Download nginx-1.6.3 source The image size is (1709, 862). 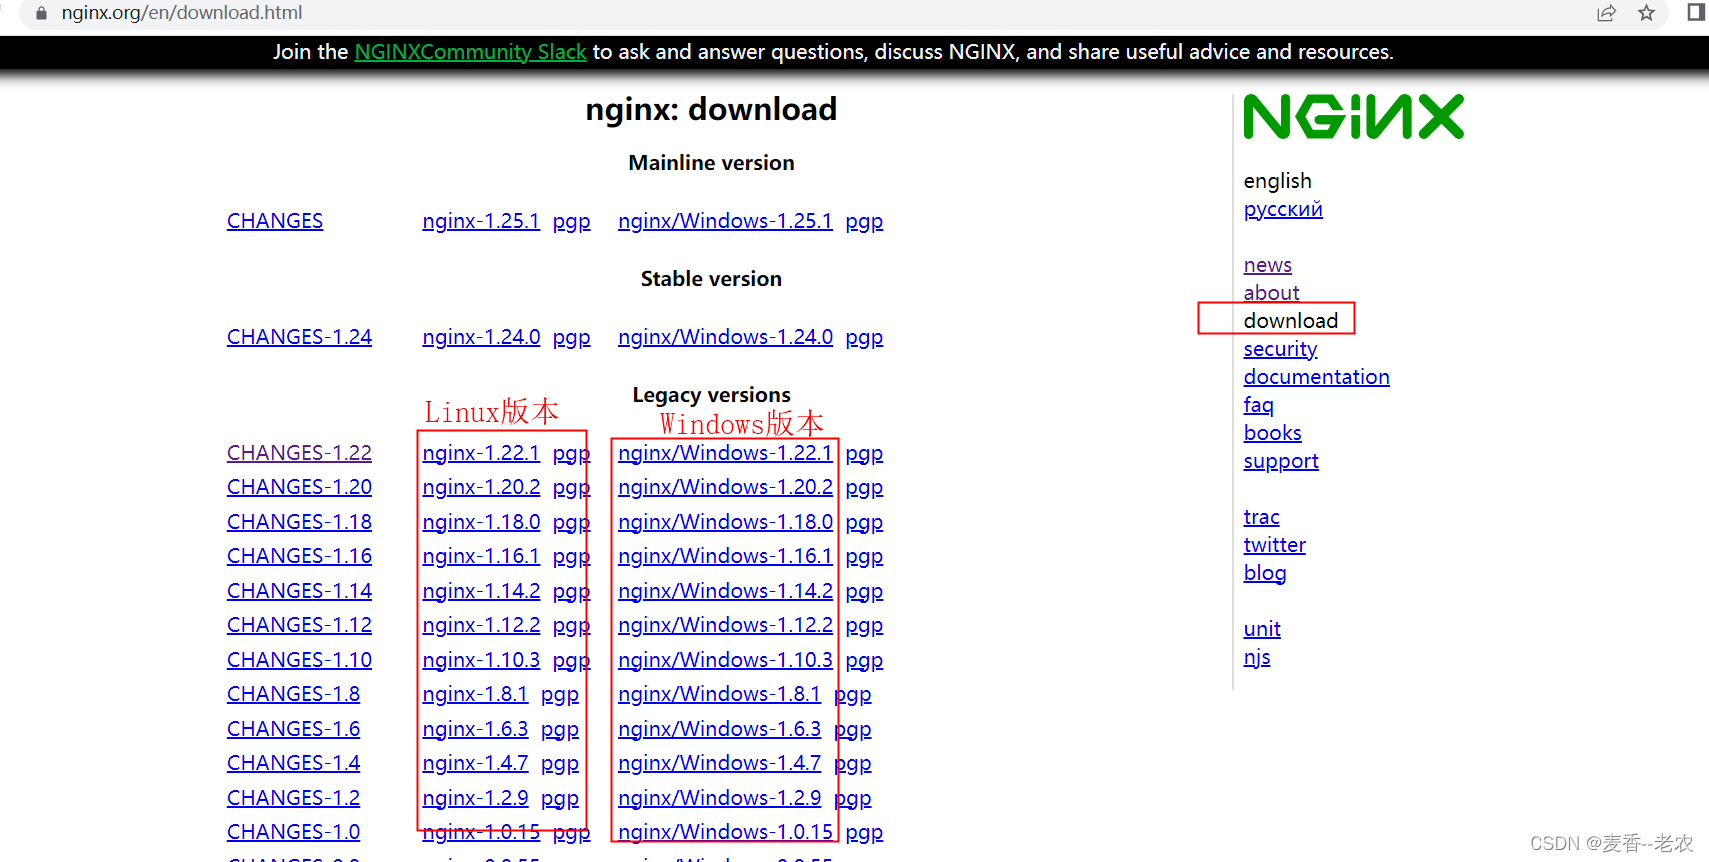475,729
